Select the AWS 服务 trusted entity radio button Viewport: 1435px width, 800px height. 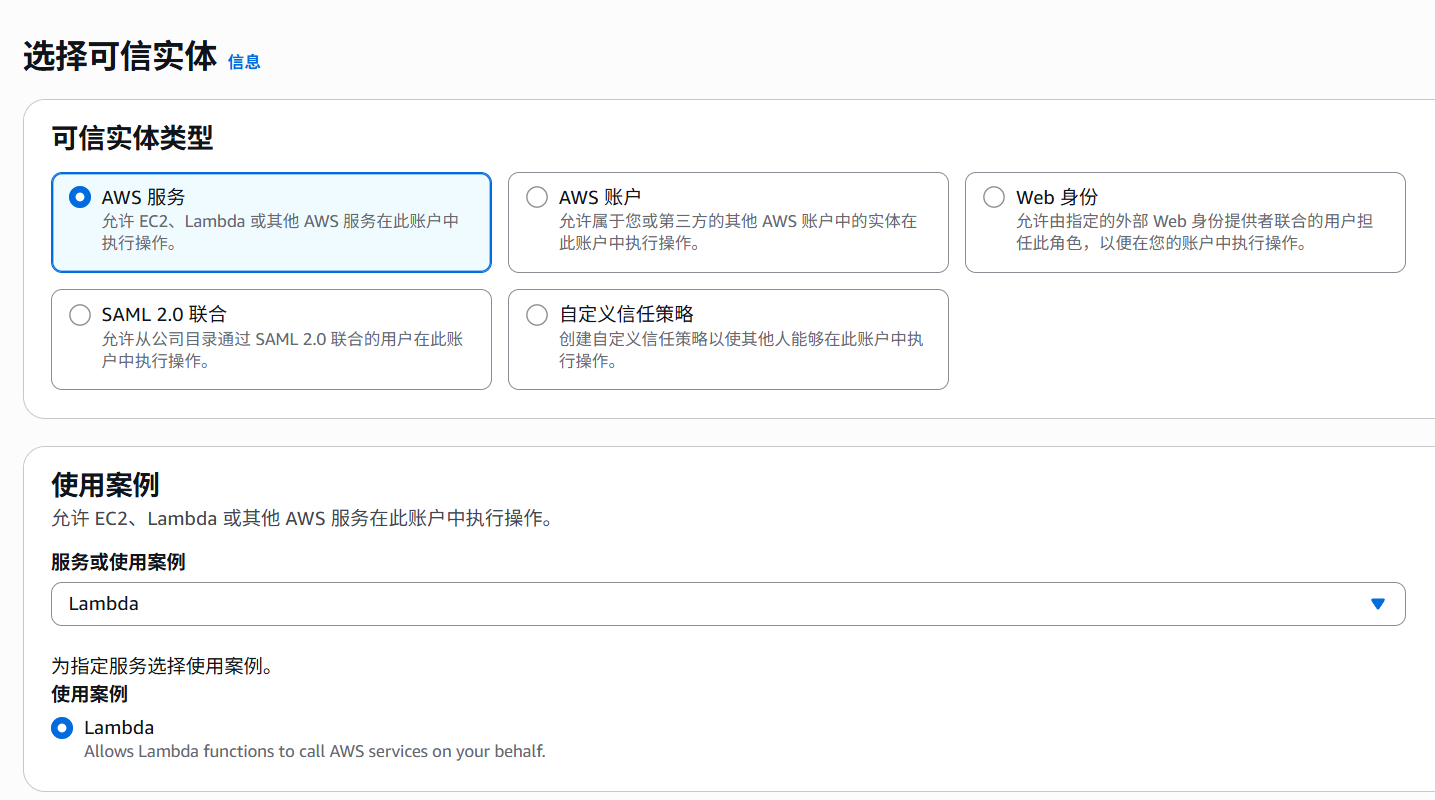[80, 197]
